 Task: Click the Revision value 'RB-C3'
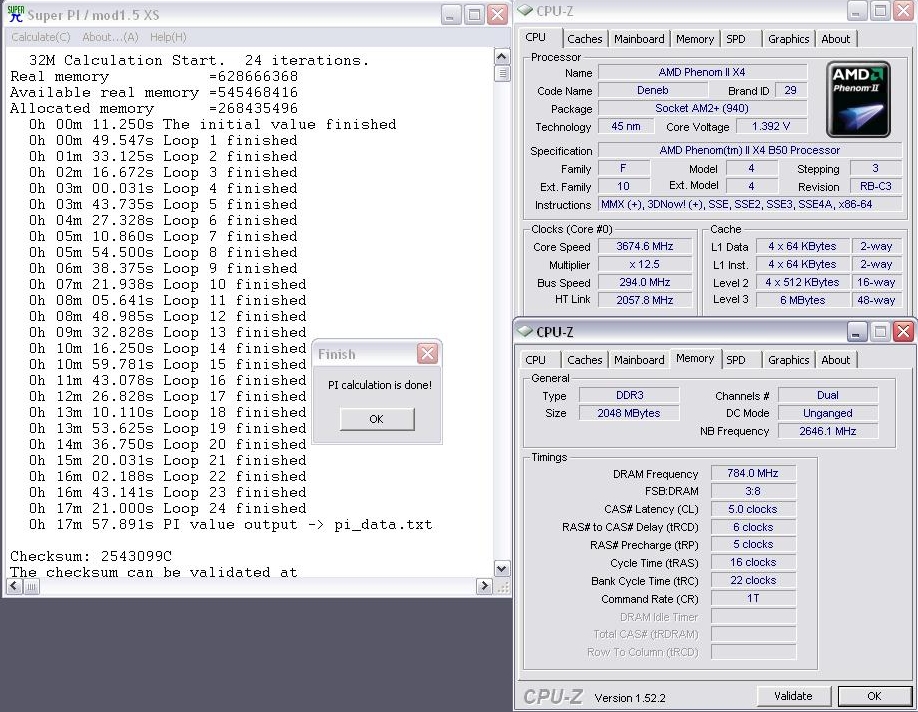(x=875, y=186)
